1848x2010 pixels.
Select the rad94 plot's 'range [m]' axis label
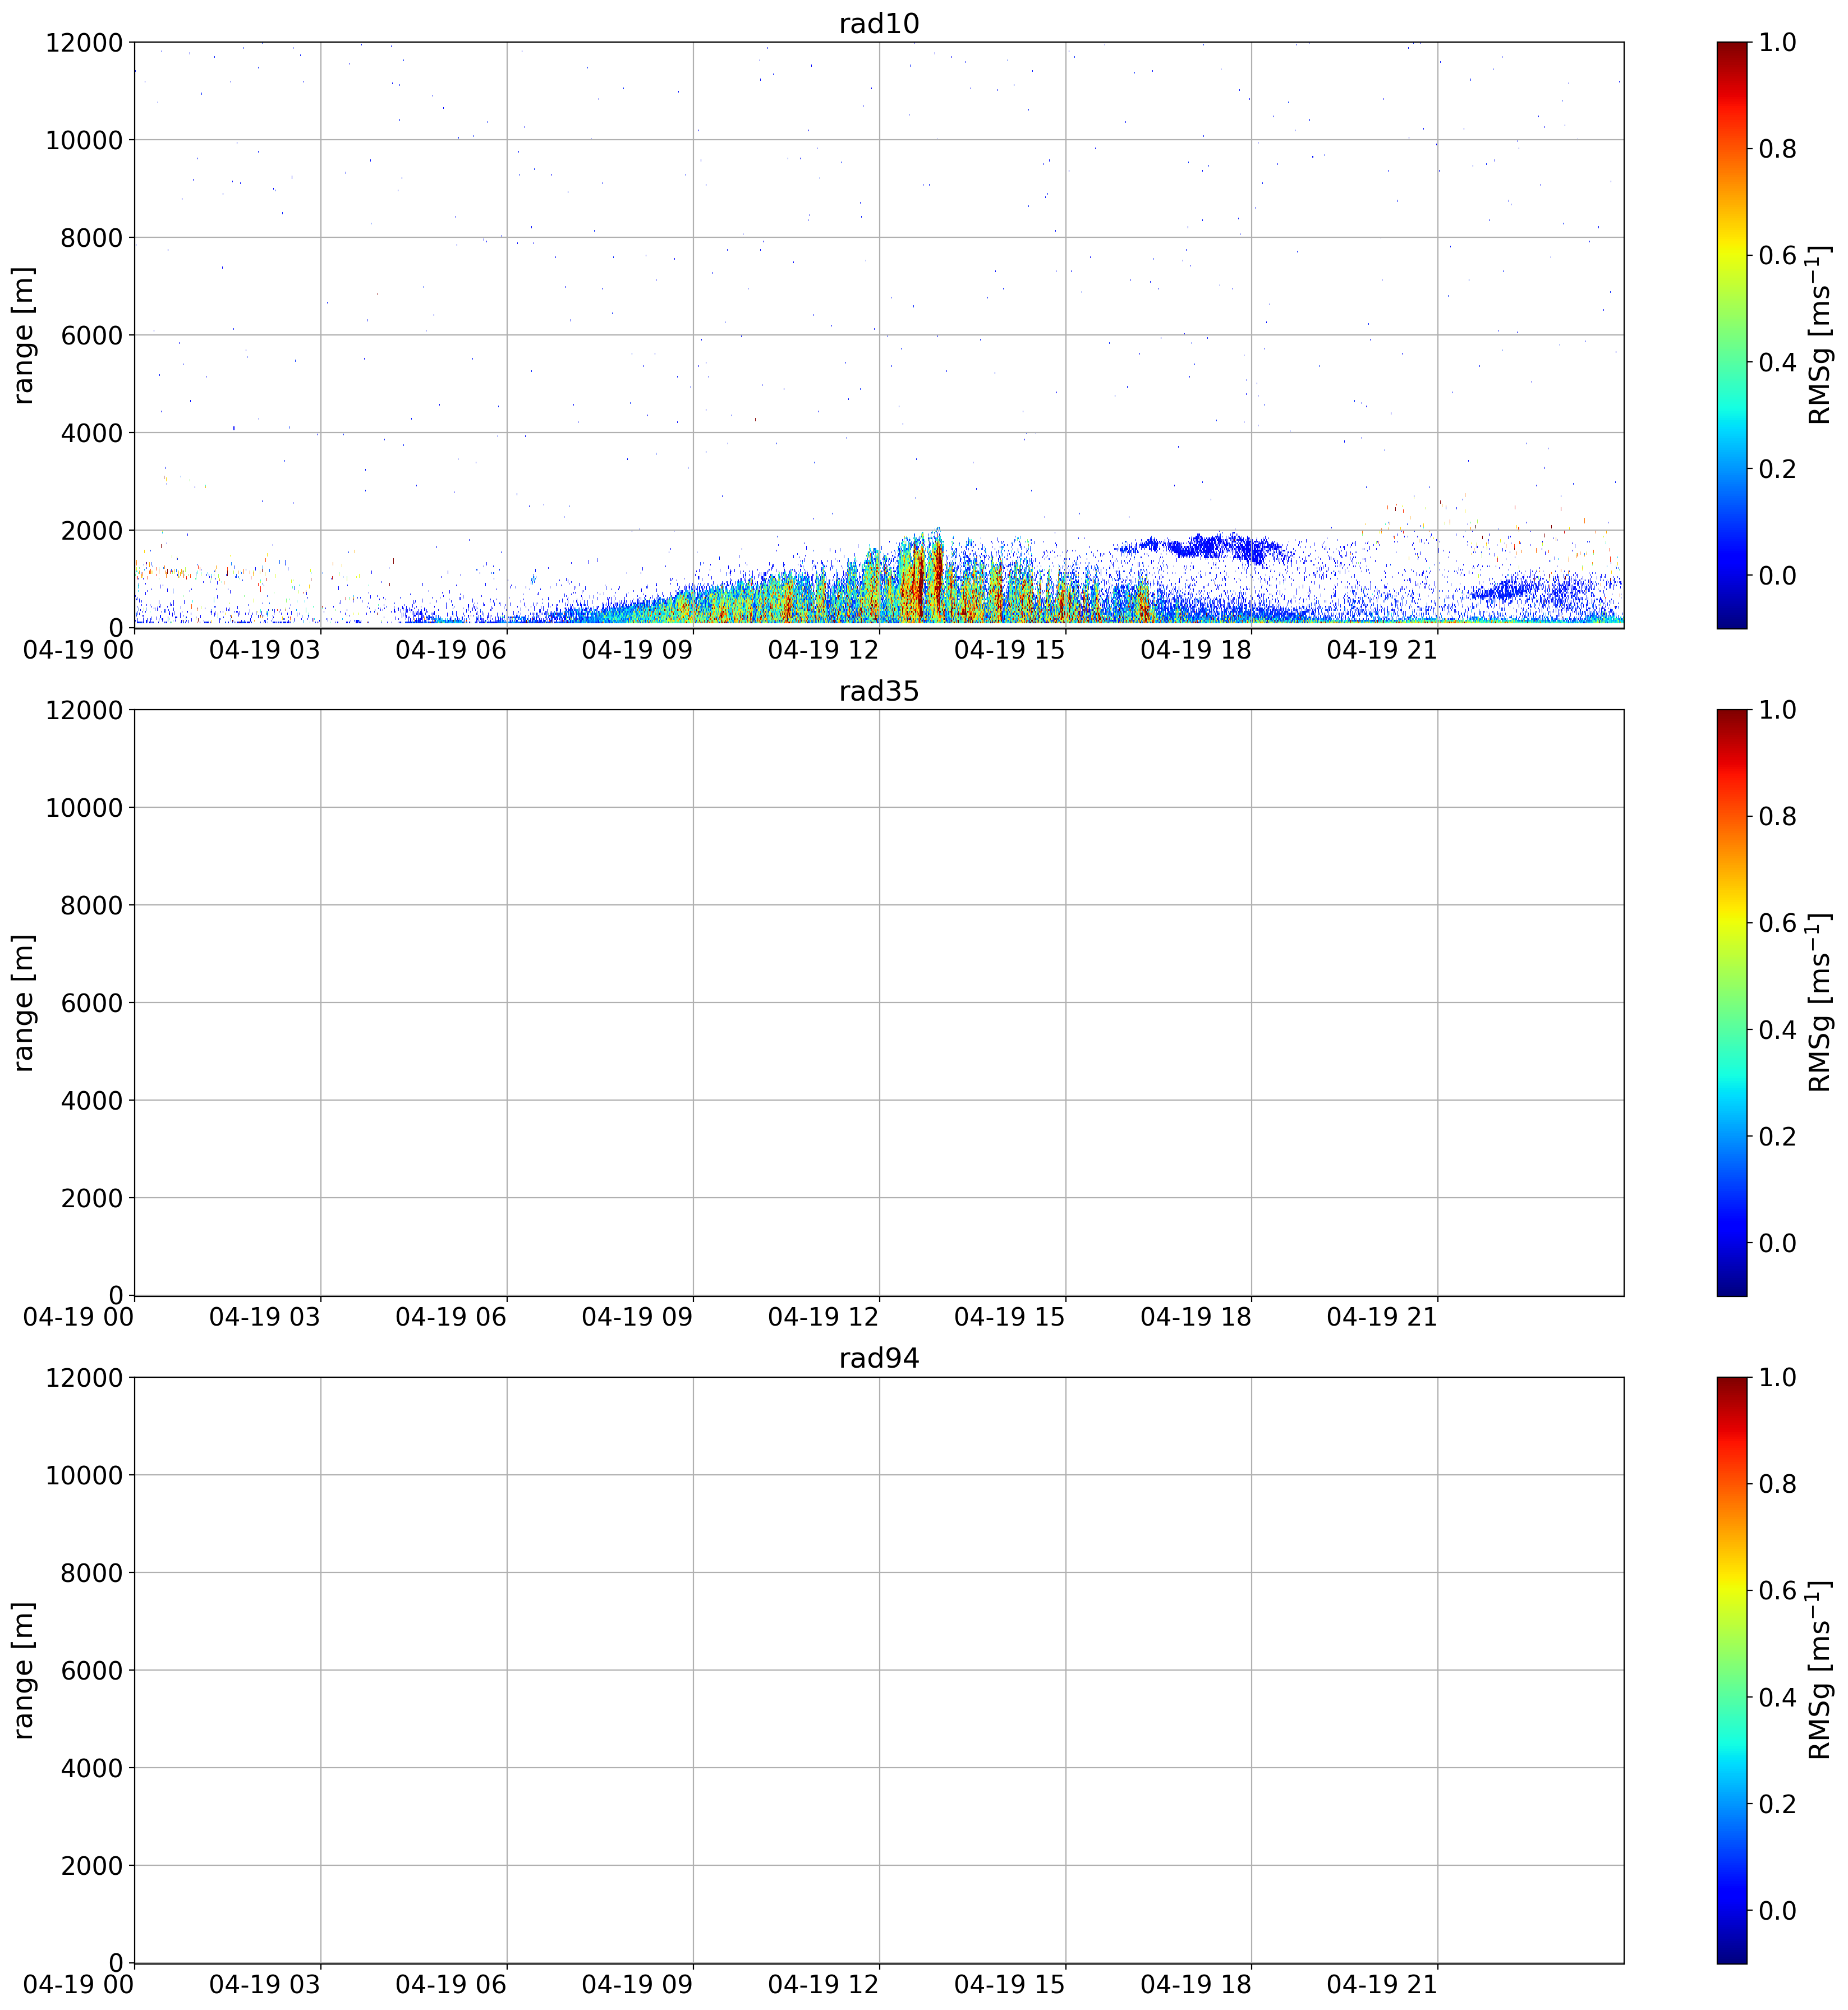(23, 1670)
